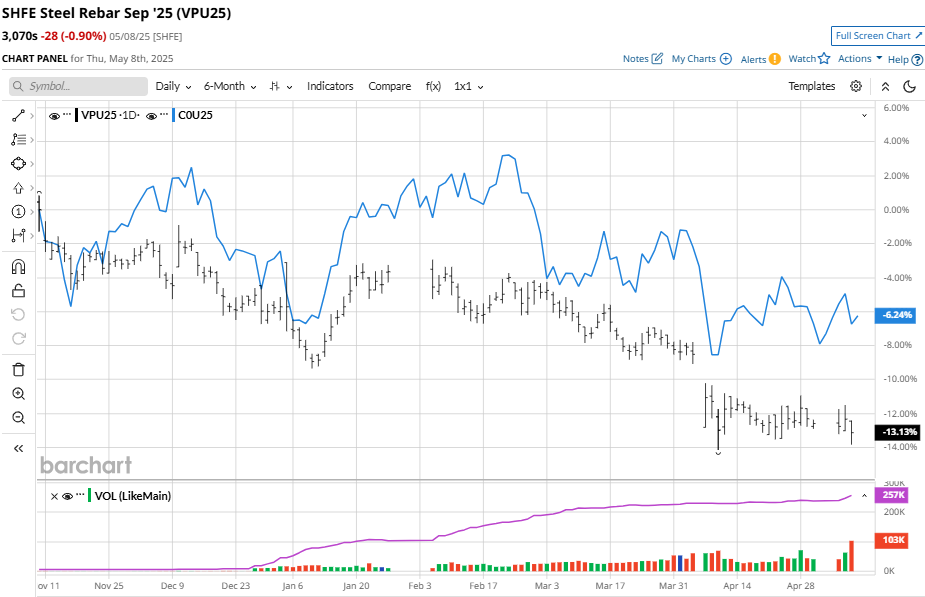Image resolution: width=925 pixels, height=597 pixels.
Task: Open the Templates menu
Action: coord(812,86)
